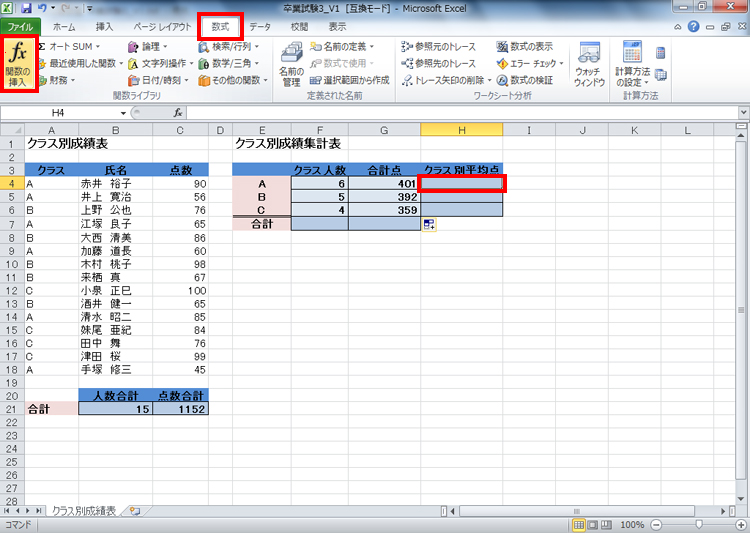Expand エラー チェック dropdown arrow
750x533 pixels.
[561, 63]
